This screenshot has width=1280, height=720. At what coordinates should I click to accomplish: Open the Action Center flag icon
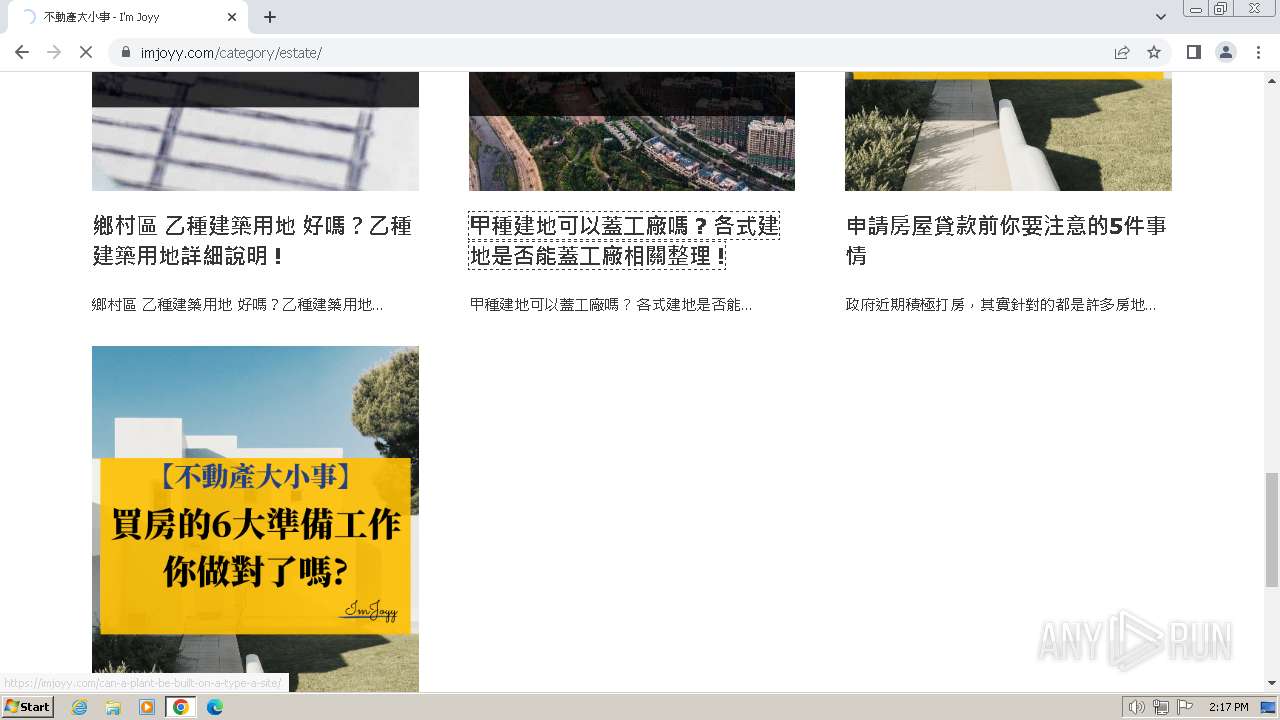pyautogui.click(x=1185, y=707)
